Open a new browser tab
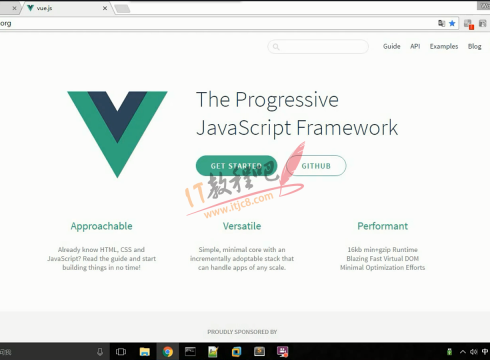Screen dimensions: 490x360 122,9
